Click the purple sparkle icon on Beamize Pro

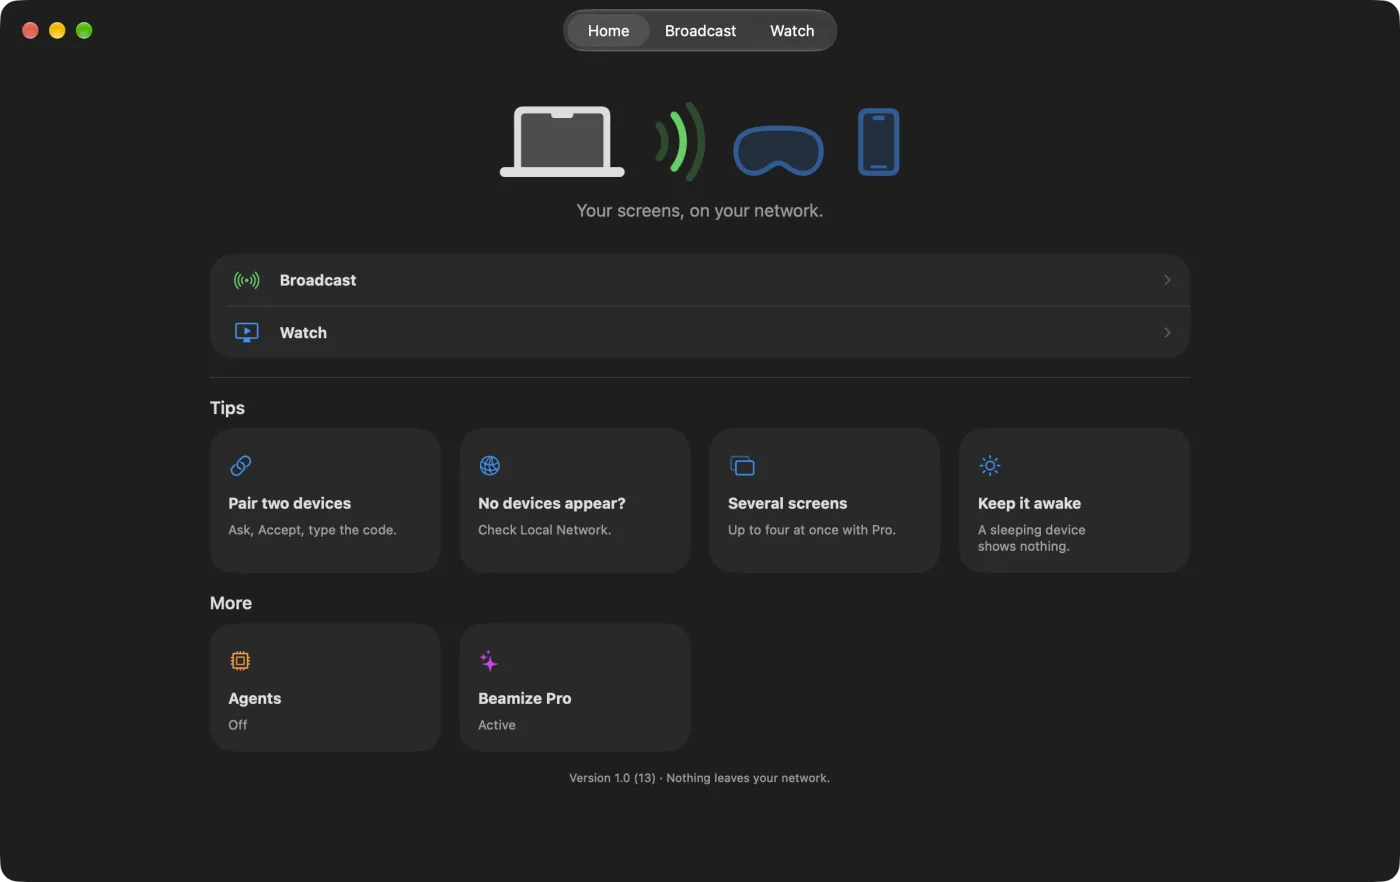pos(489,661)
